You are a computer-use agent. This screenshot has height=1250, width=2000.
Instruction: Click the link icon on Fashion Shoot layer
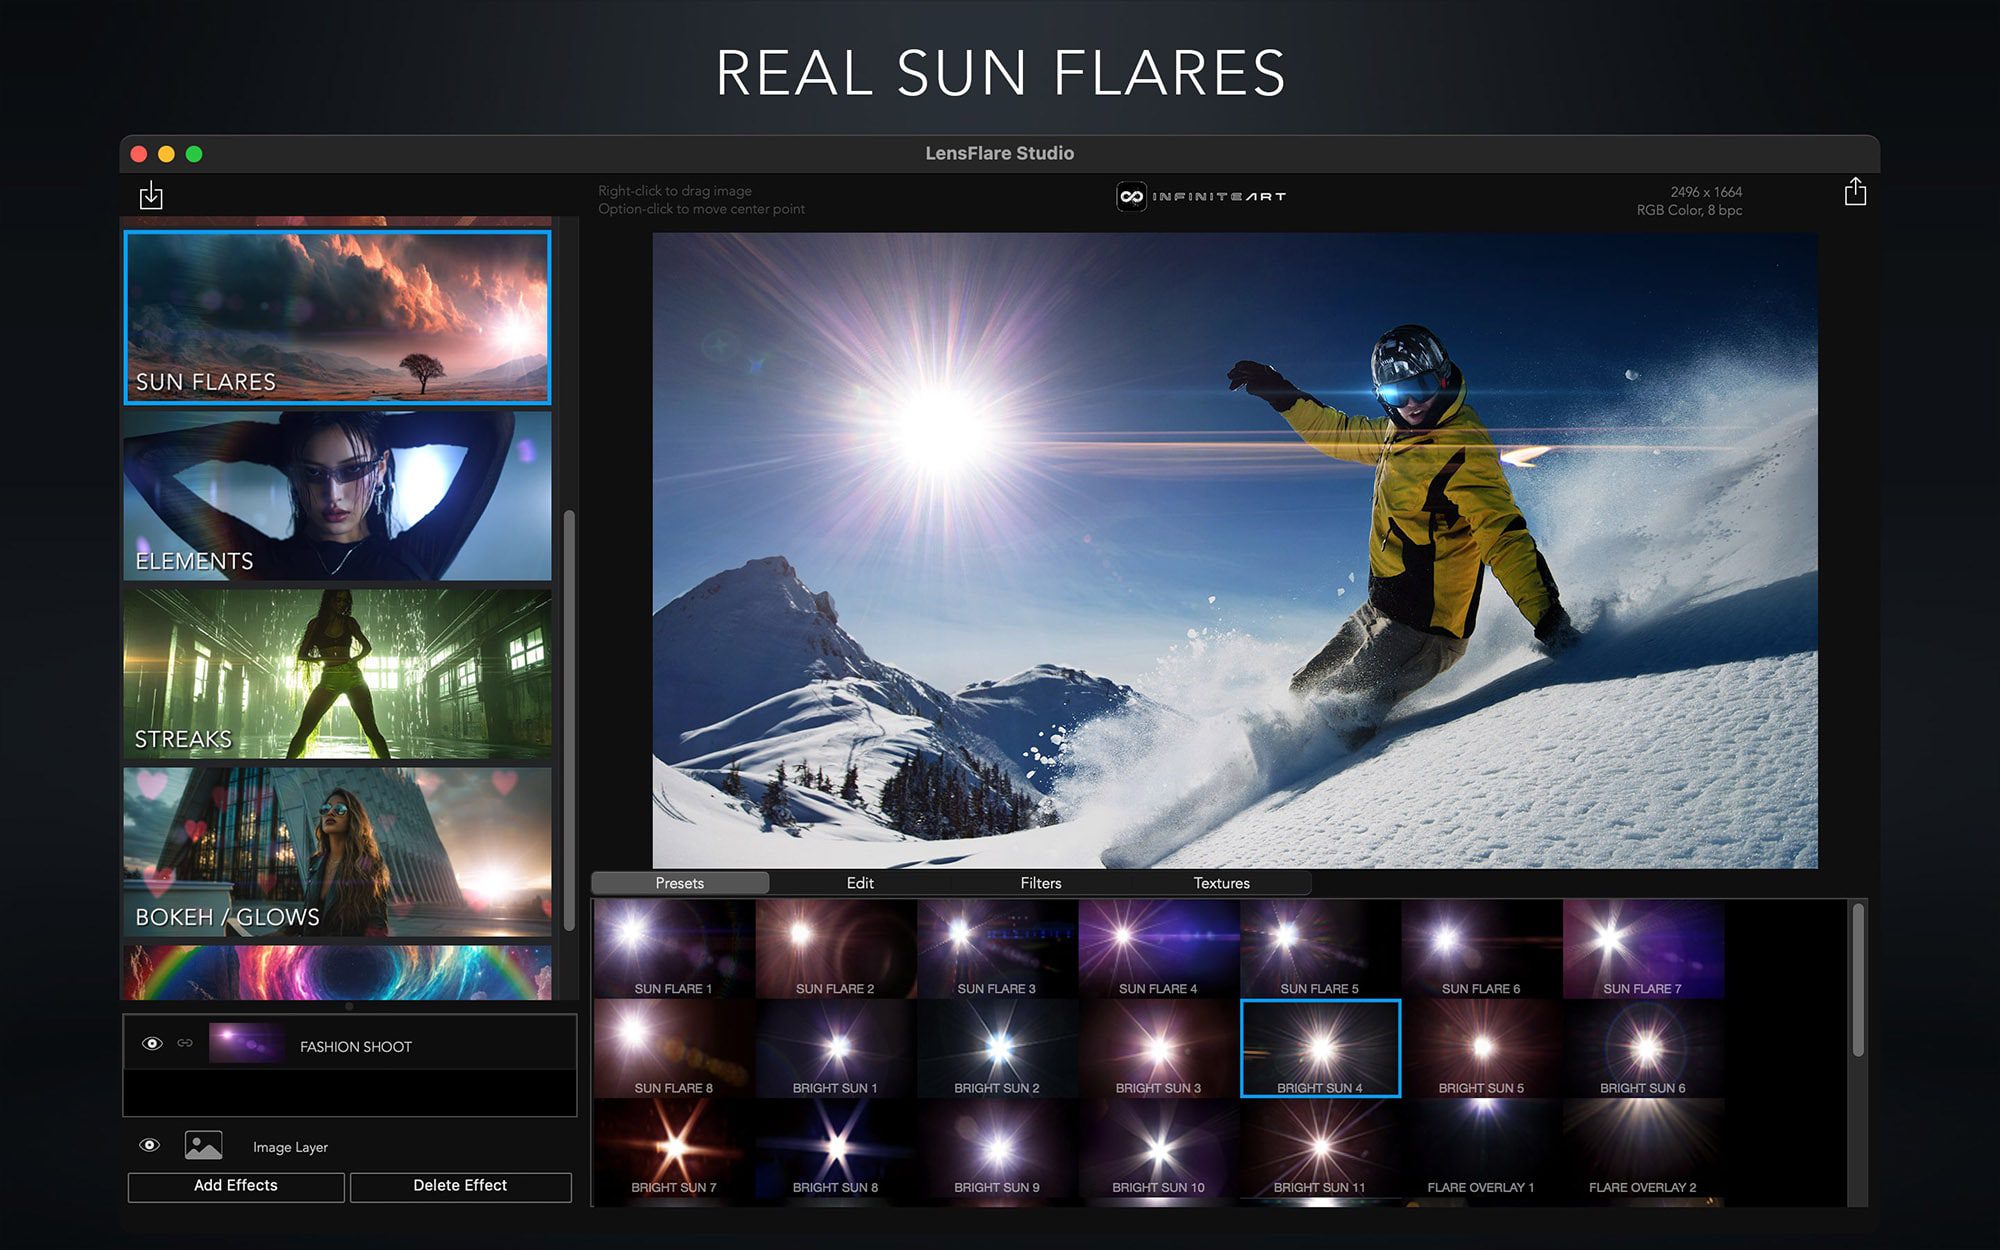[x=185, y=1043]
